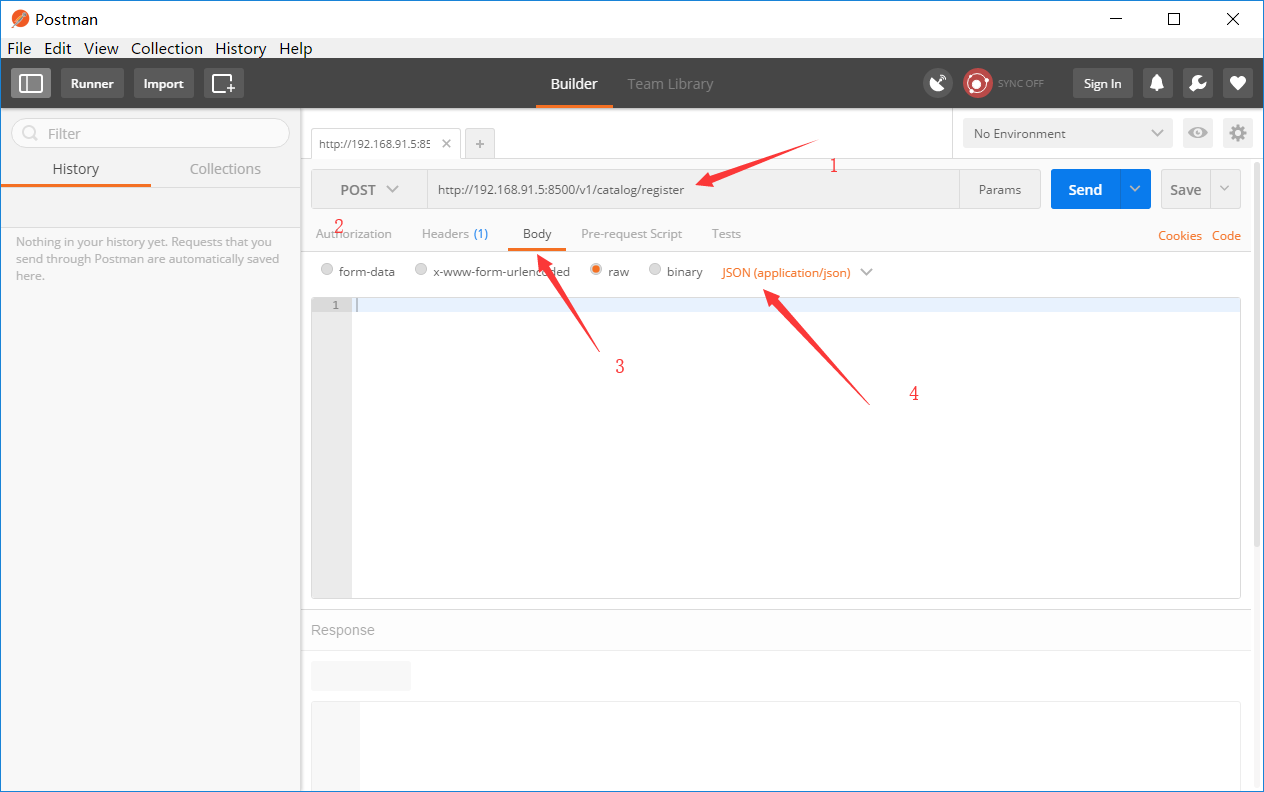Select the Collections sidebar tab
Viewport: 1264px width, 792px height.
click(225, 169)
